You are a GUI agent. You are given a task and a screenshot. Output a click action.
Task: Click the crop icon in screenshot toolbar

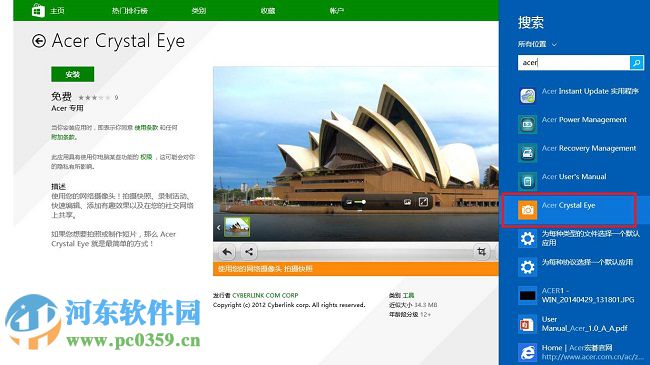click(481, 252)
